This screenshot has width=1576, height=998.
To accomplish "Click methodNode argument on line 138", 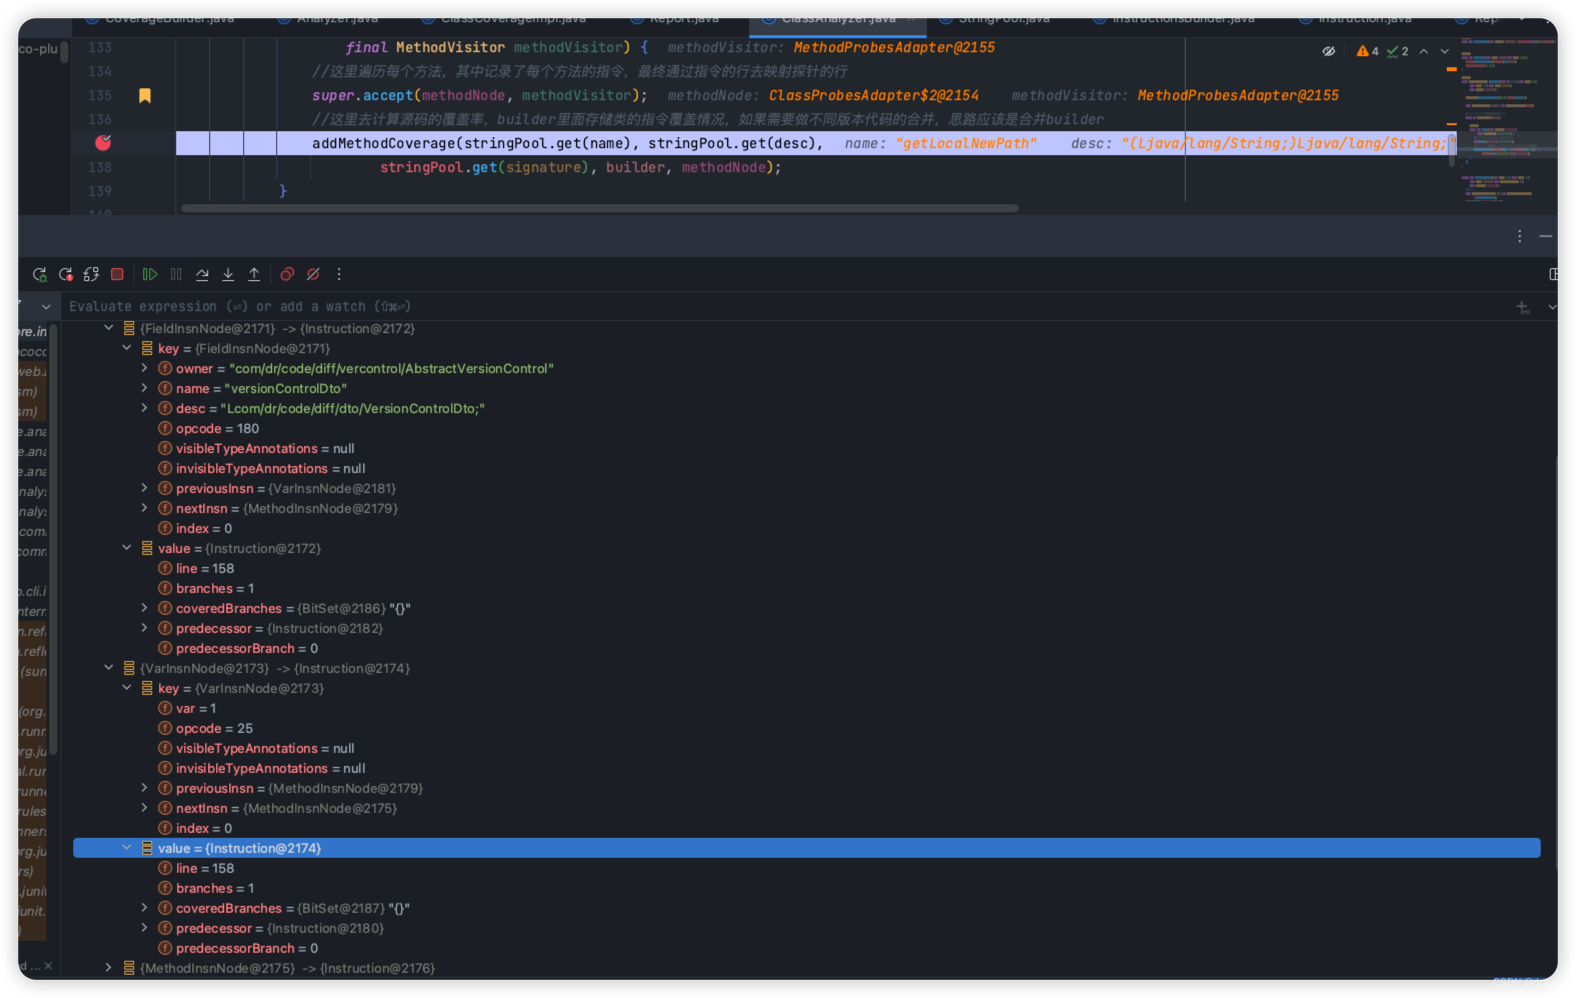I will click(724, 167).
